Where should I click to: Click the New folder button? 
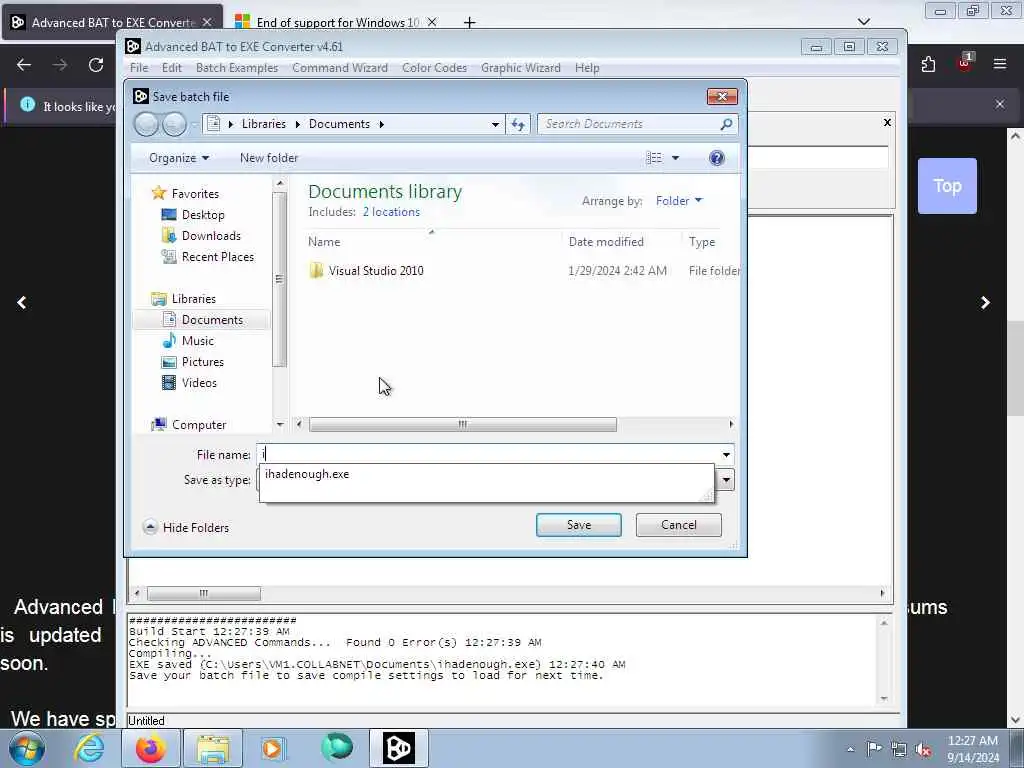click(268, 158)
